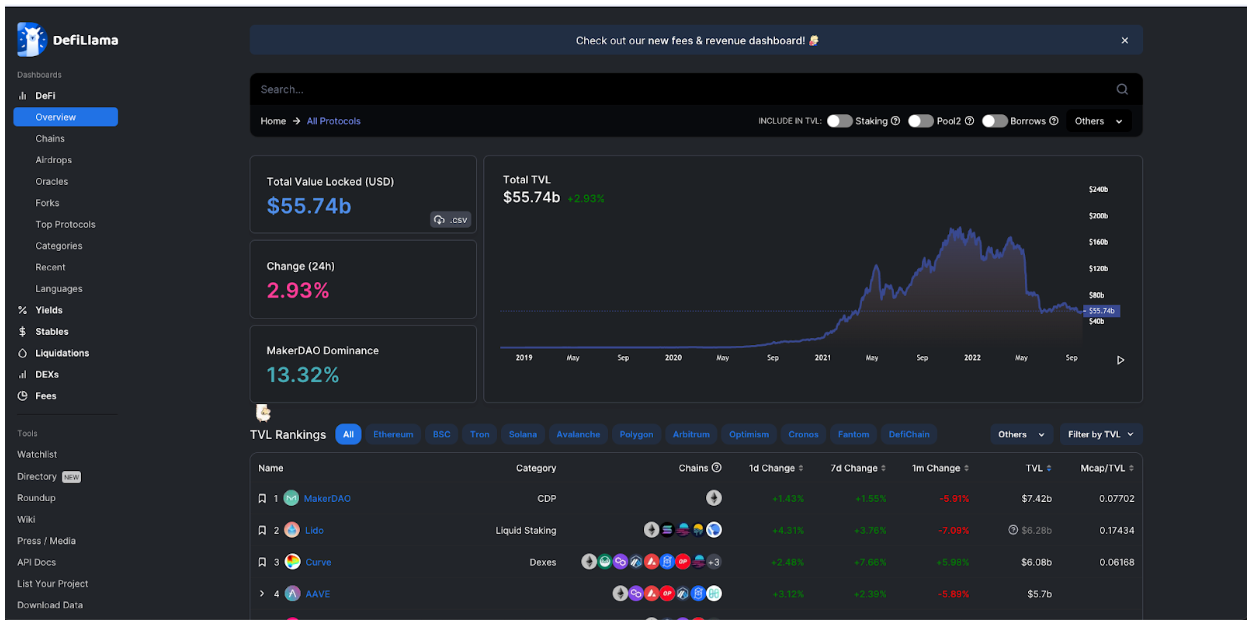
Task: Enable the Staking toggle
Action: (839, 121)
